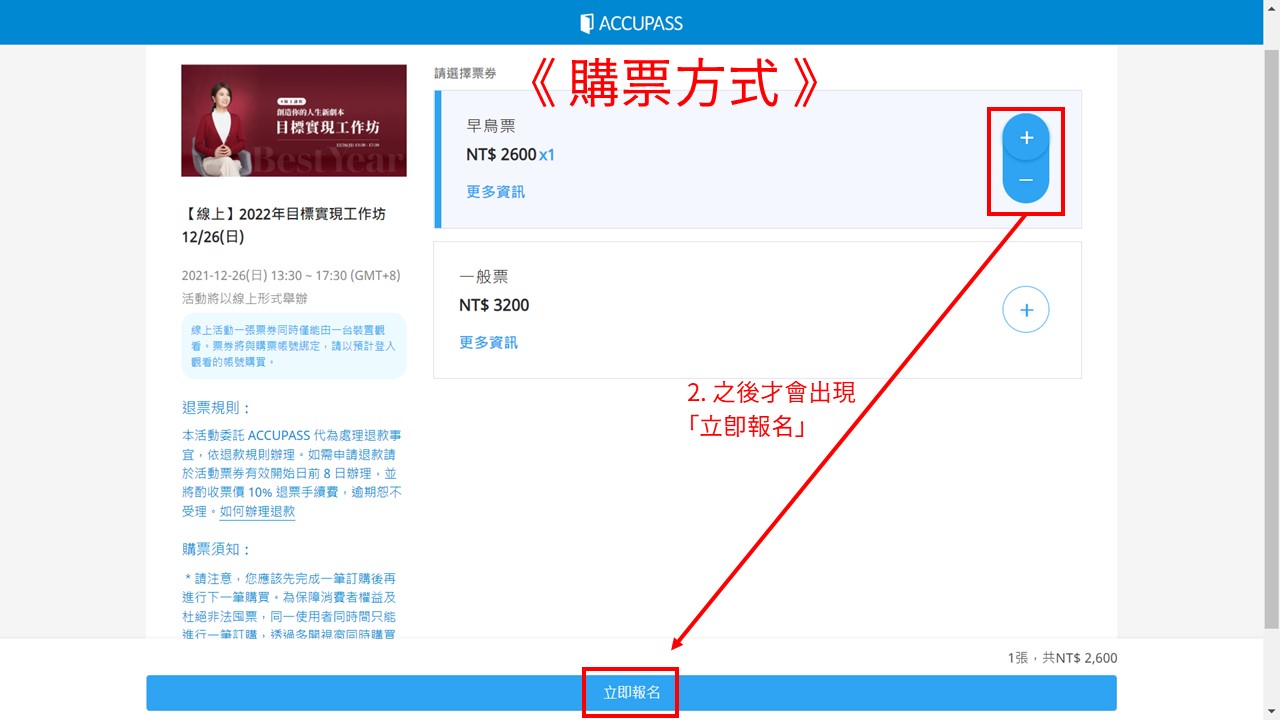This screenshot has width=1280, height=720.
Task: Click the x1 quantity indicator
Action: pyautogui.click(x=547, y=155)
